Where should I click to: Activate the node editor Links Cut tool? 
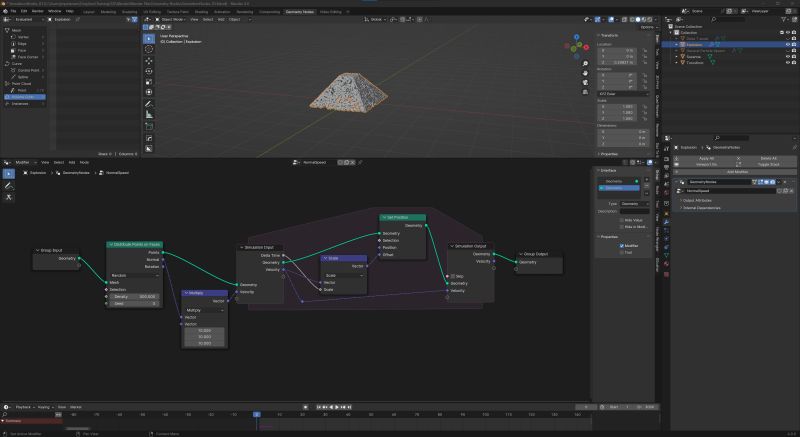point(9,197)
